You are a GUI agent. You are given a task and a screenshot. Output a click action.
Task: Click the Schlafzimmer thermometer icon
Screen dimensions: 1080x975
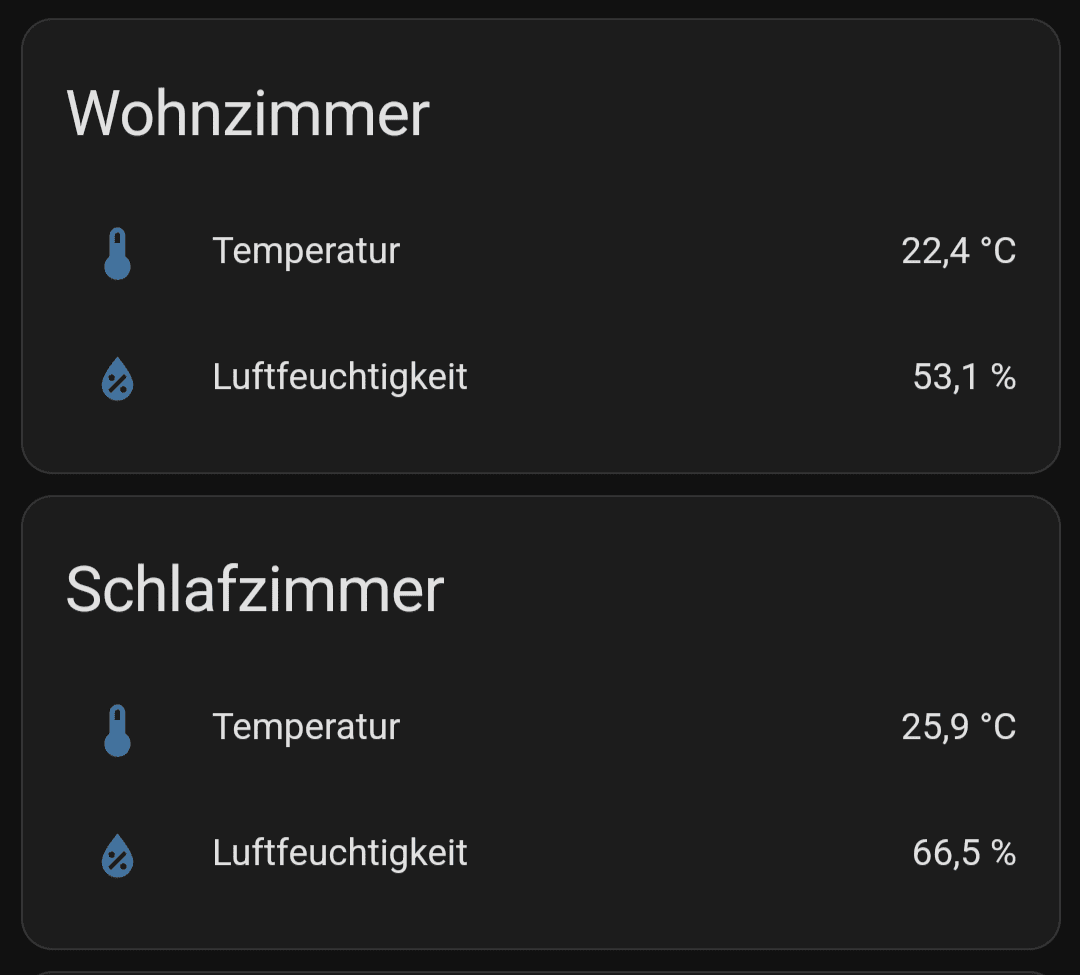118,729
